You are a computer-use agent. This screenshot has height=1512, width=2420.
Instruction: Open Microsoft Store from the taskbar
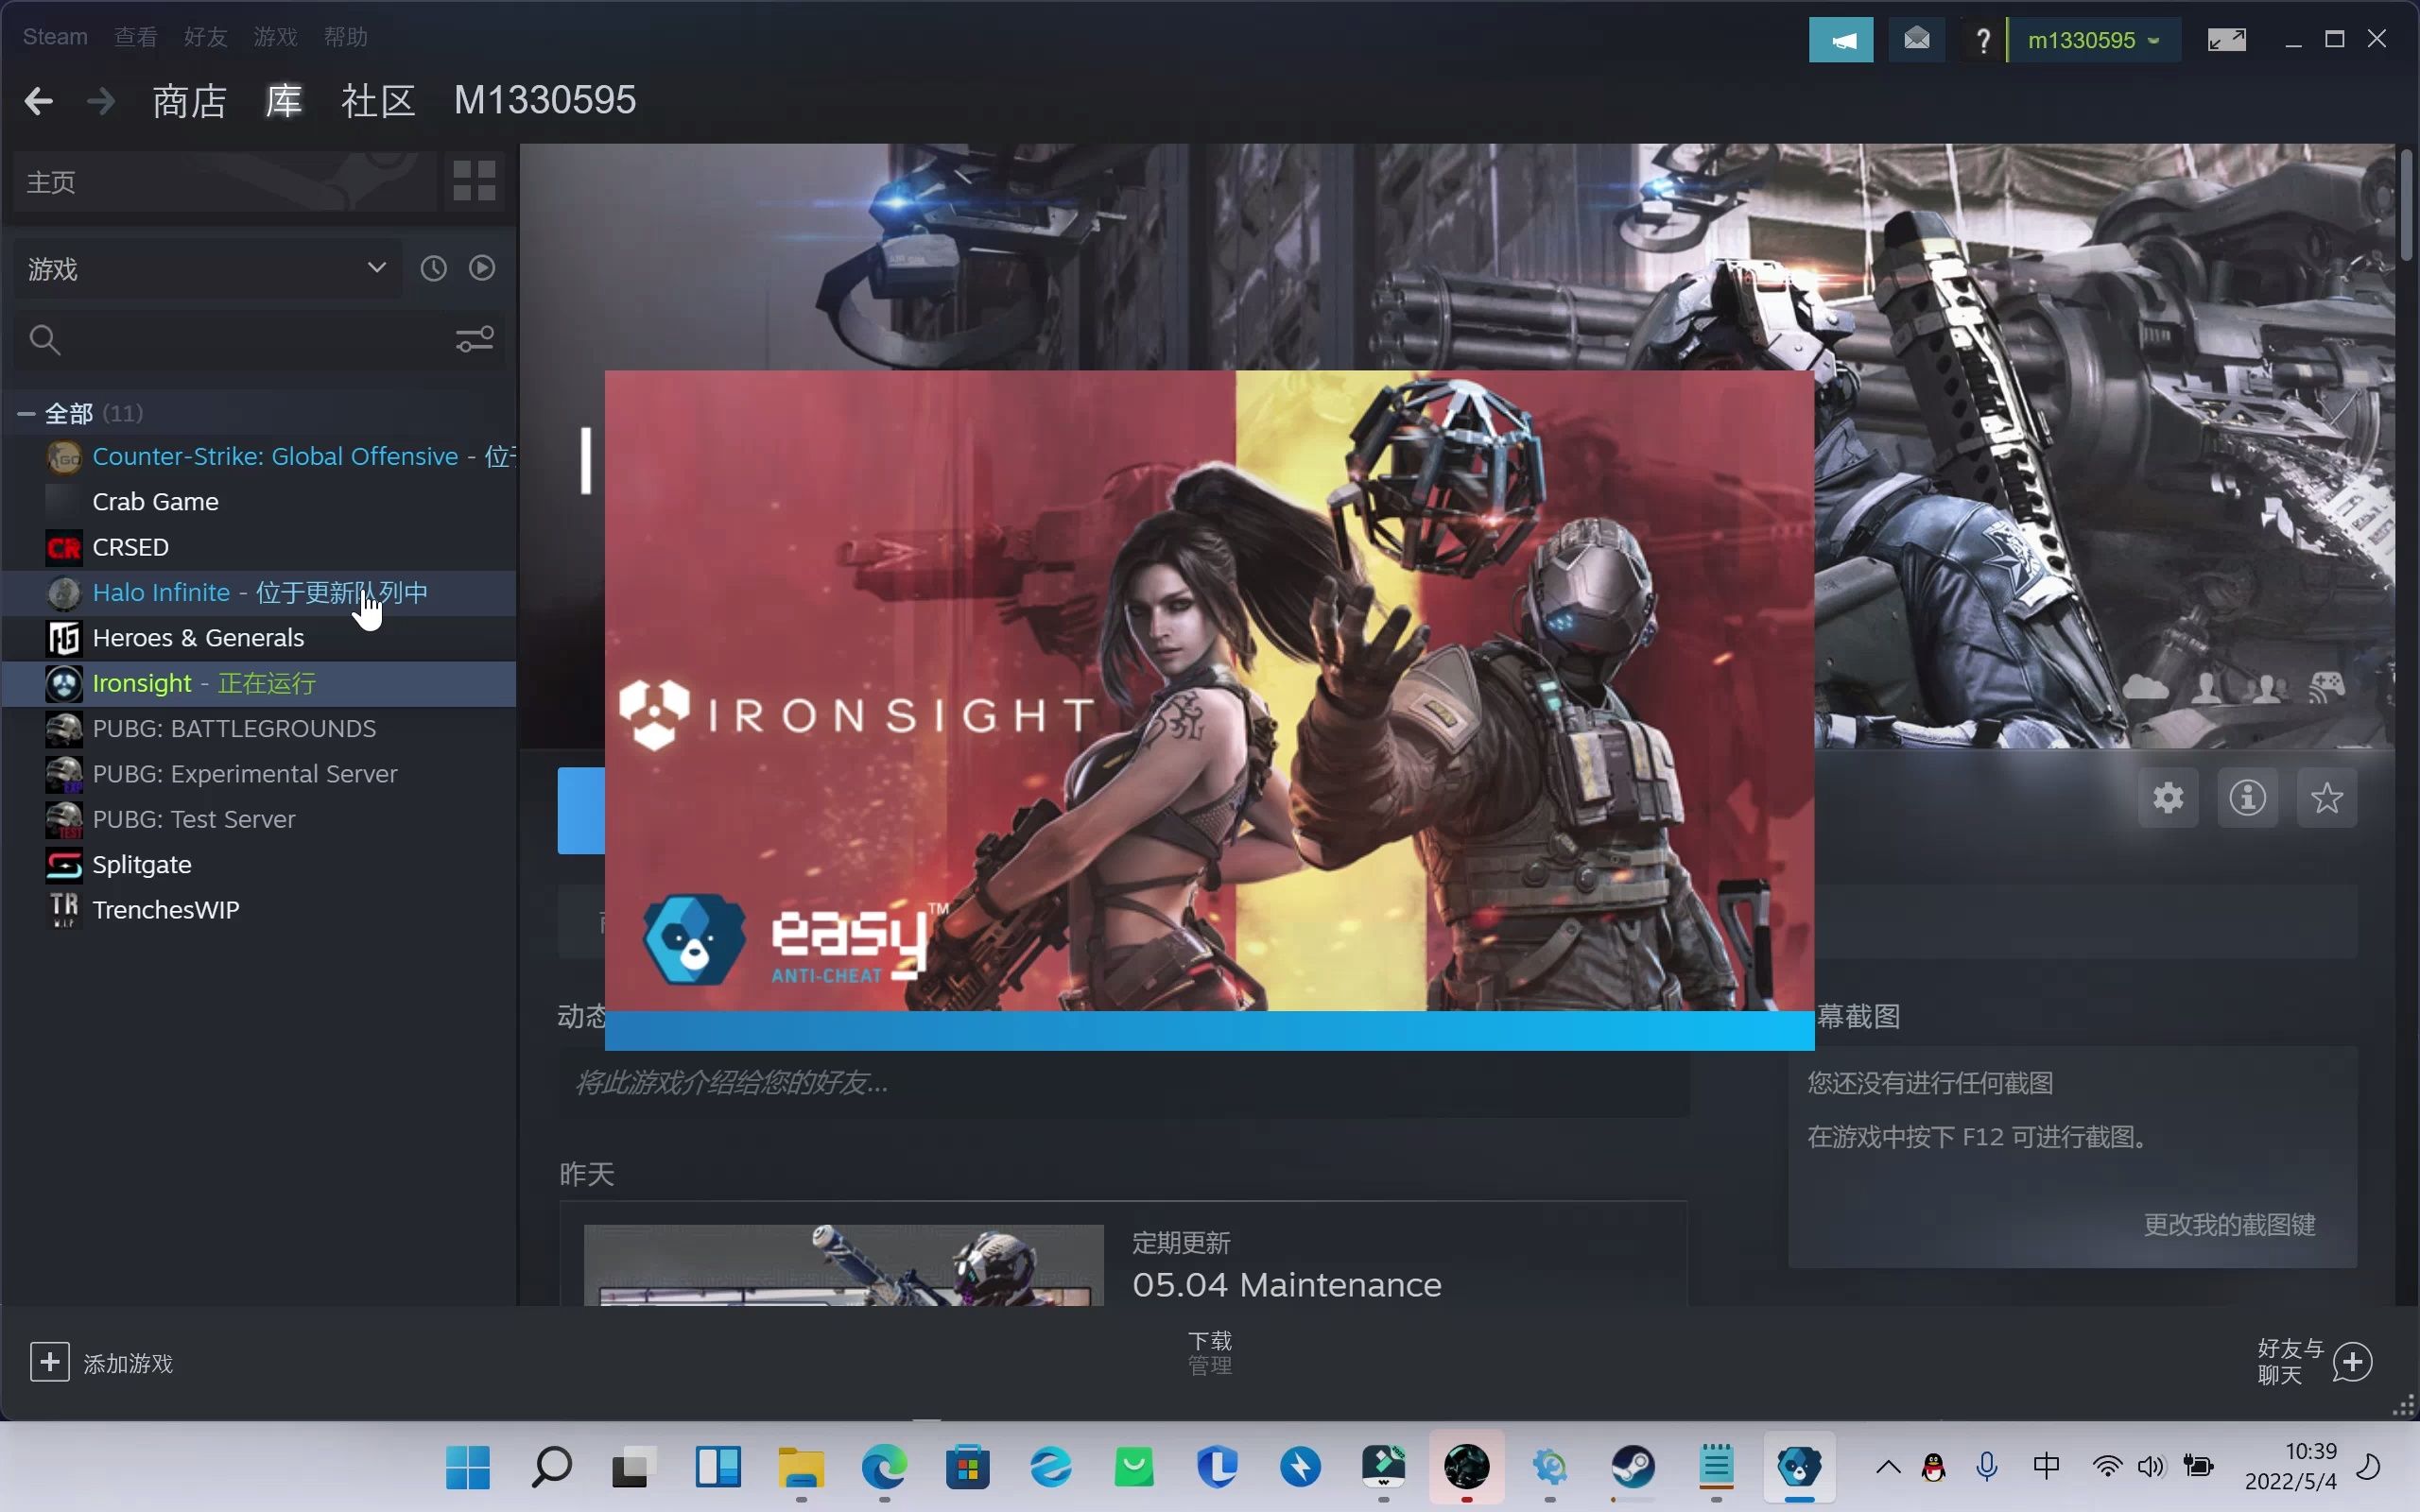point(967,1468)
